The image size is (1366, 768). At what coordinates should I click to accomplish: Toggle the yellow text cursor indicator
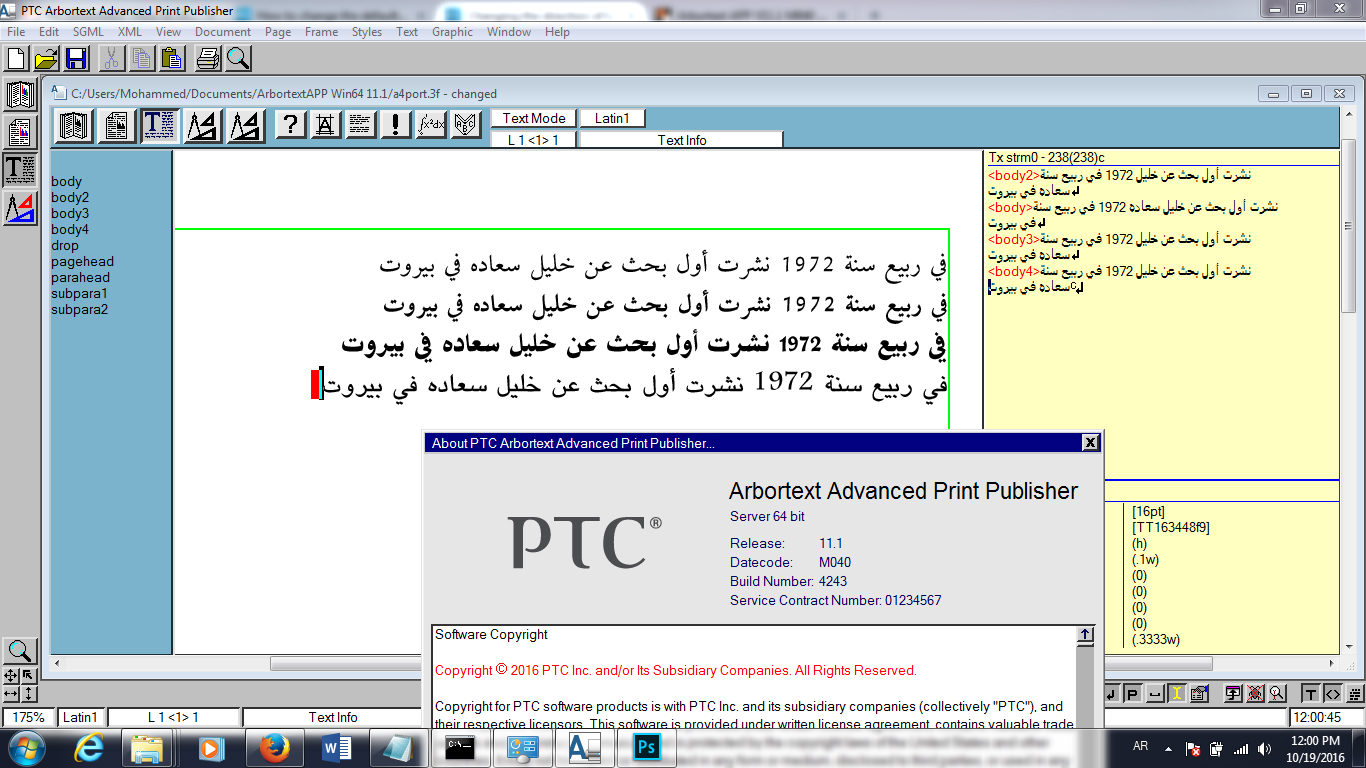pyautogui.click(x=1177, y=692)
